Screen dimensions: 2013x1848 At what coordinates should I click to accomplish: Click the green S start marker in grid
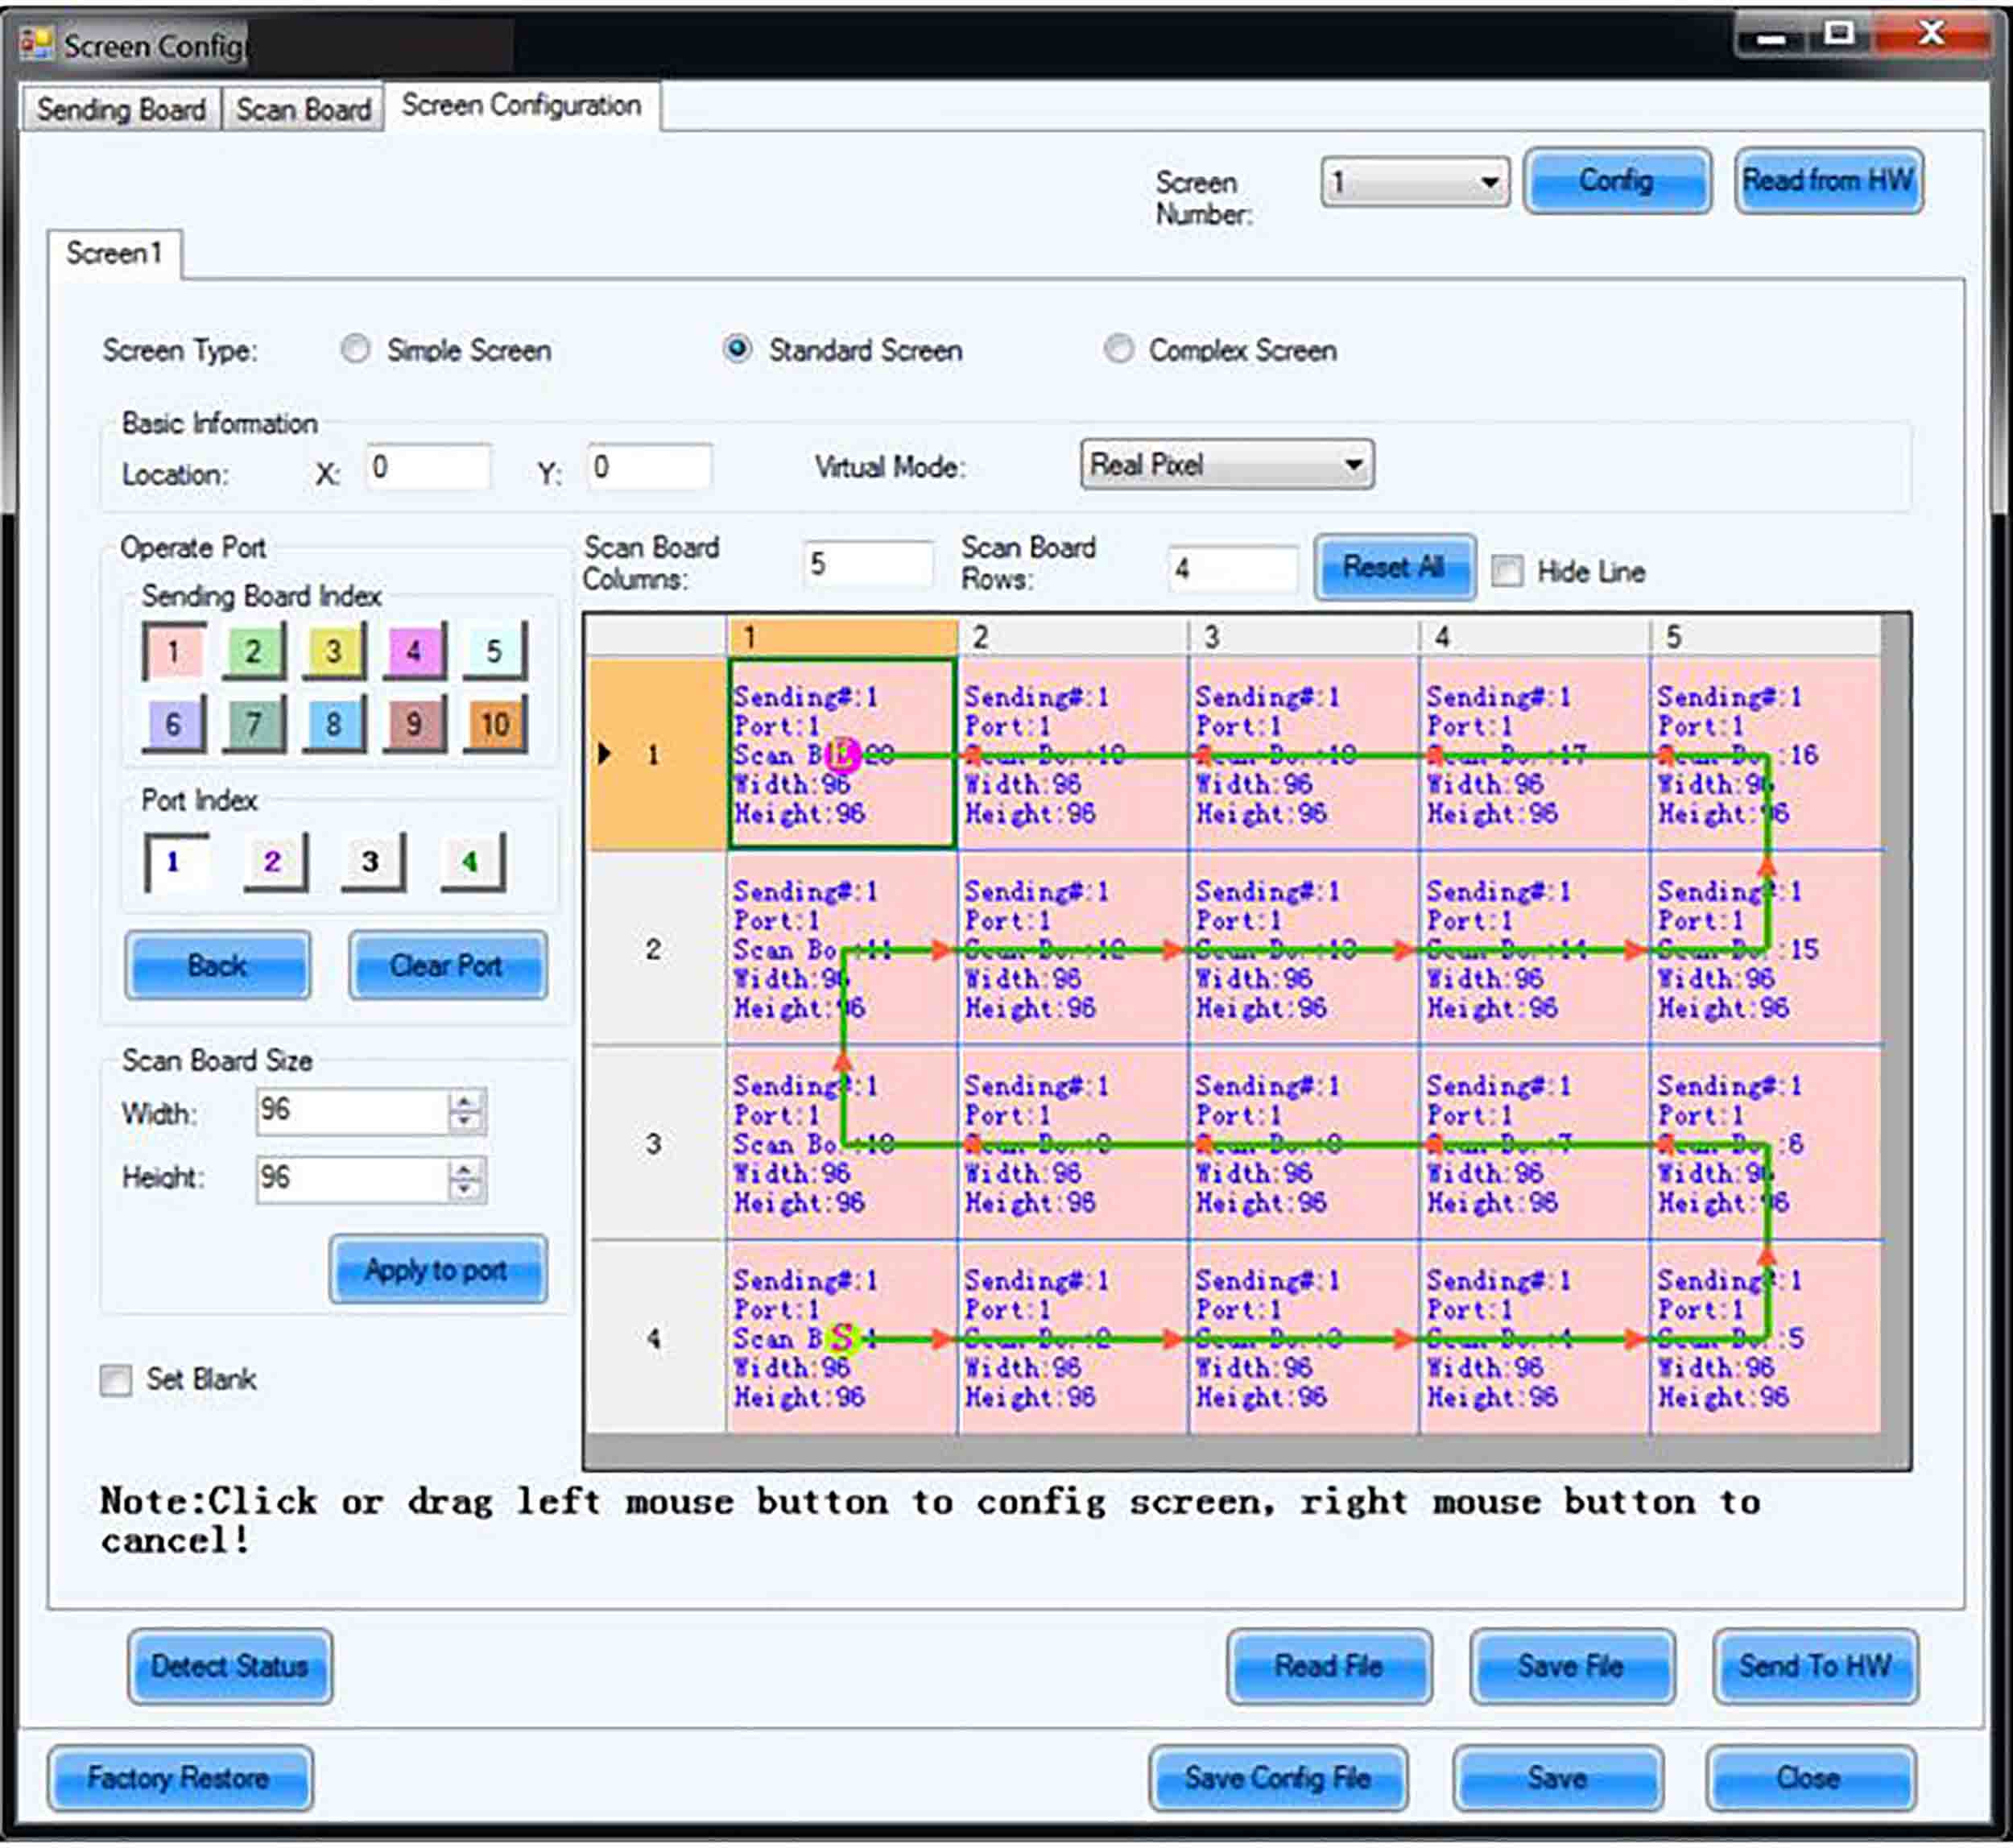(x=843, y=1338)
